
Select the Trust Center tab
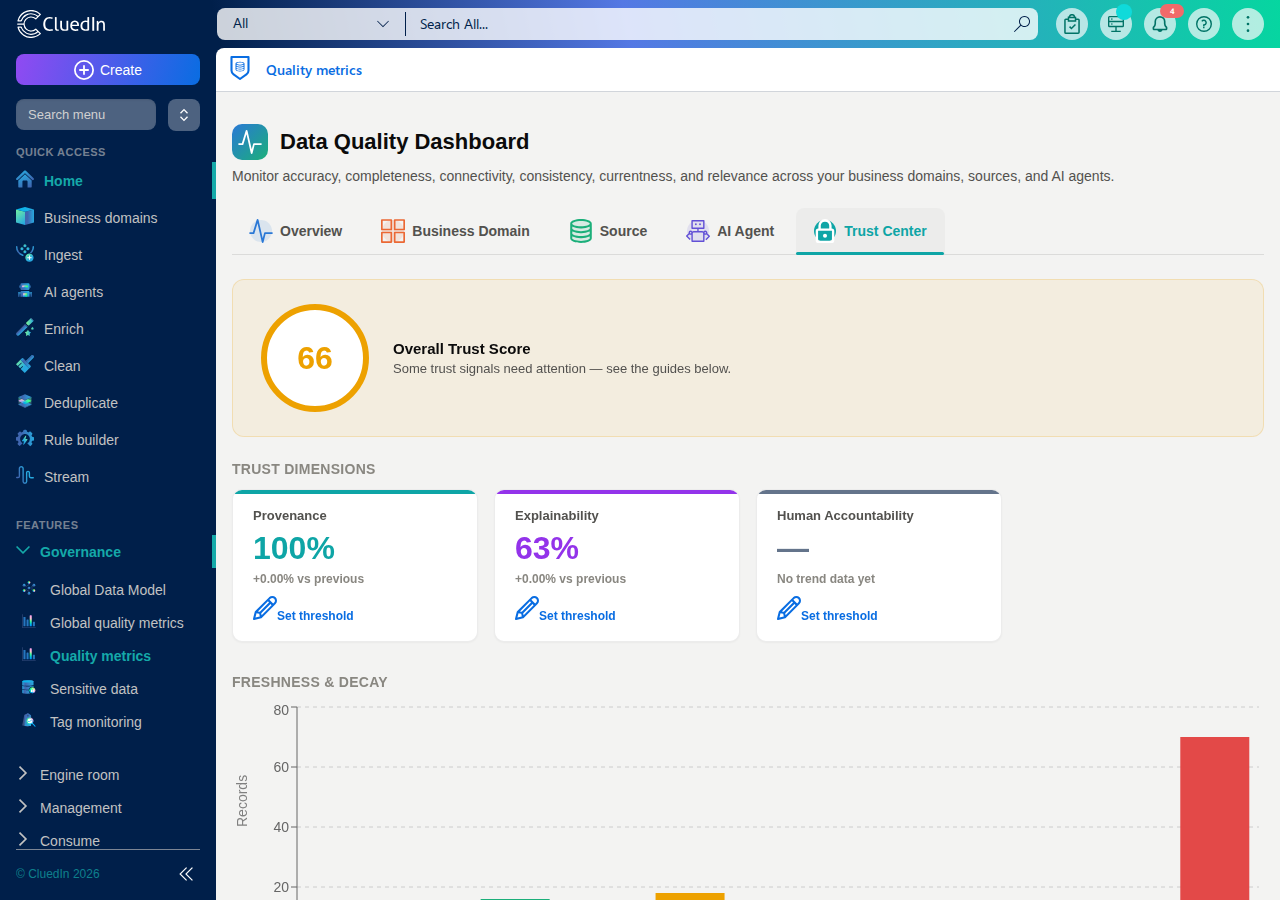870,231
